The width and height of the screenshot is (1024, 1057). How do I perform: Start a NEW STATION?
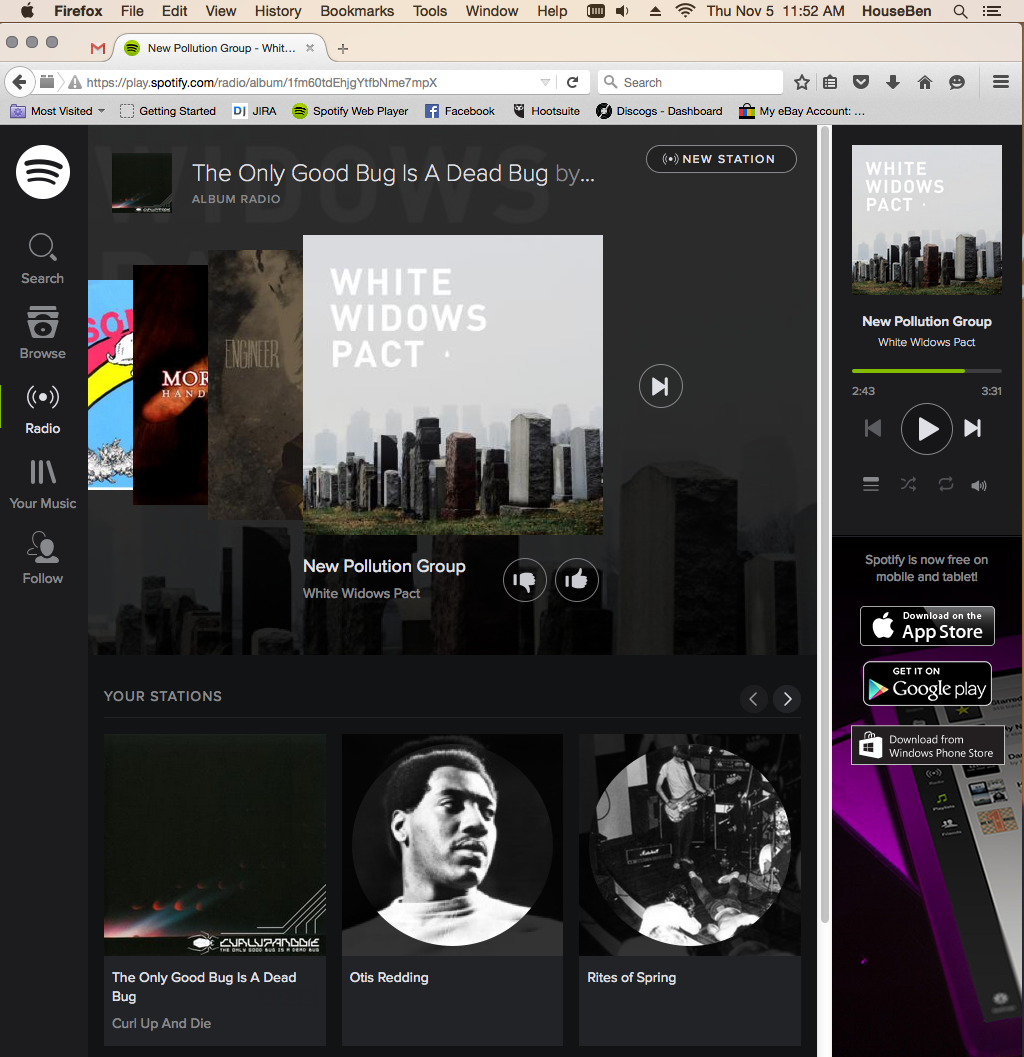click(x=721, y=159)
